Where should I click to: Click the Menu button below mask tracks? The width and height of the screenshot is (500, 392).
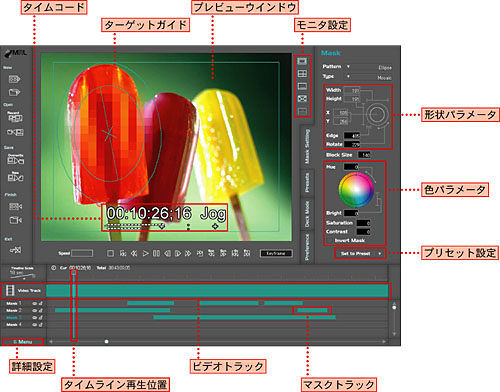(x=23, y=342)
